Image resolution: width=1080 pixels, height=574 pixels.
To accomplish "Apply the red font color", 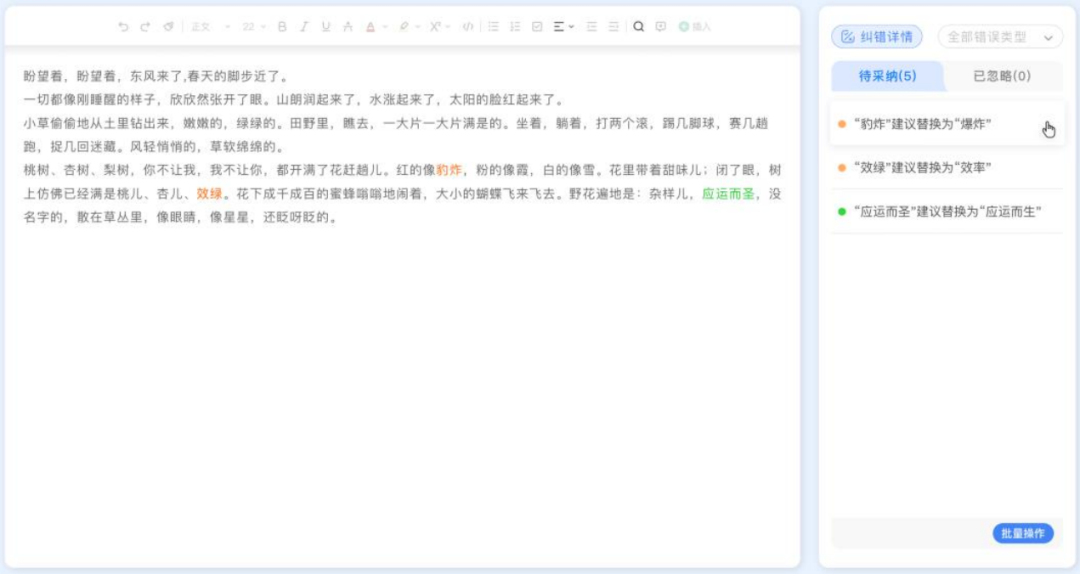I will (371, 27).
